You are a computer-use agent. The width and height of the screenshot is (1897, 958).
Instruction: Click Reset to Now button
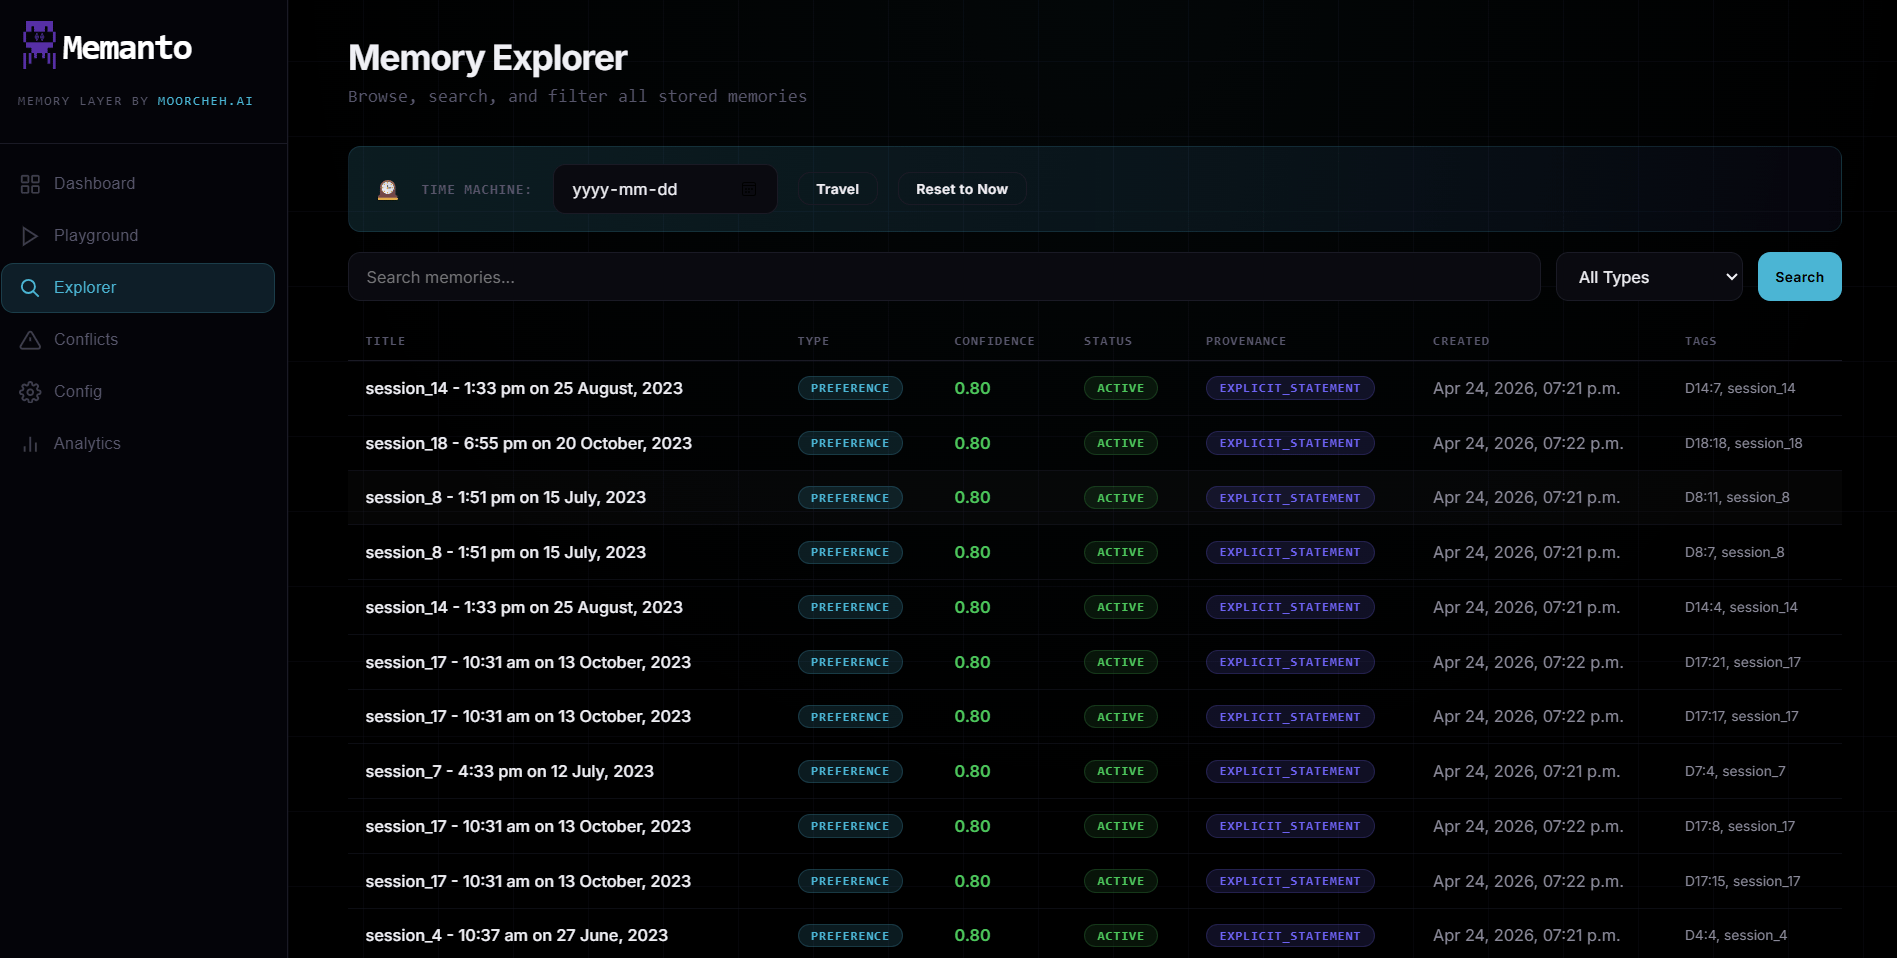click(x=961, y=189)
